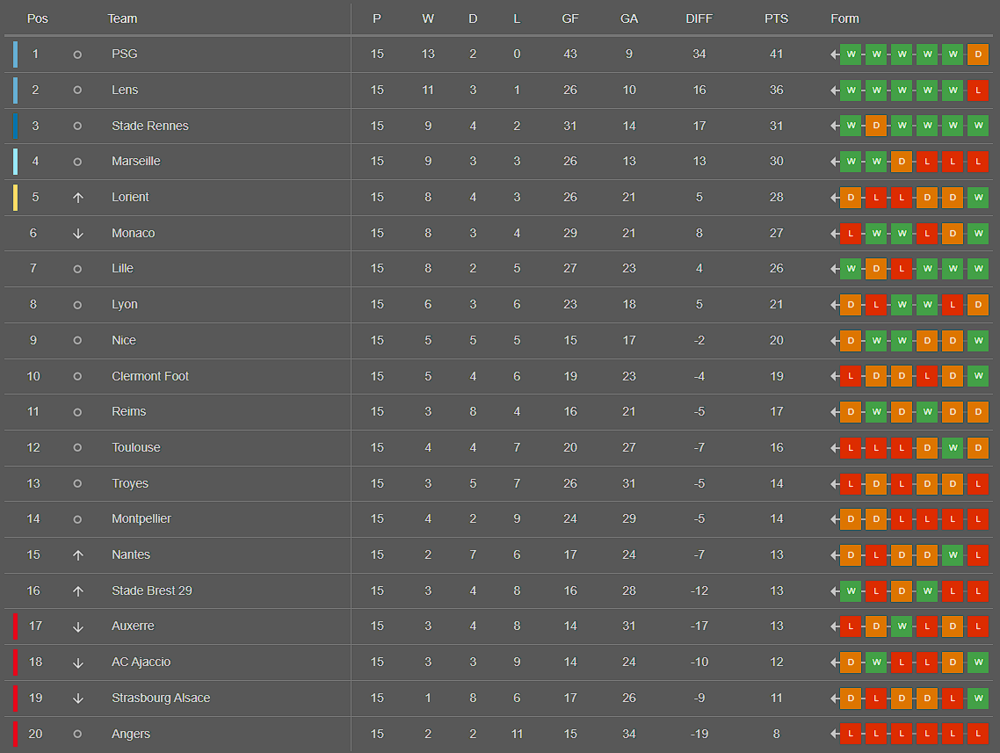
Task: Click Monaco's downward position change arrow
Action: [78, 233]
